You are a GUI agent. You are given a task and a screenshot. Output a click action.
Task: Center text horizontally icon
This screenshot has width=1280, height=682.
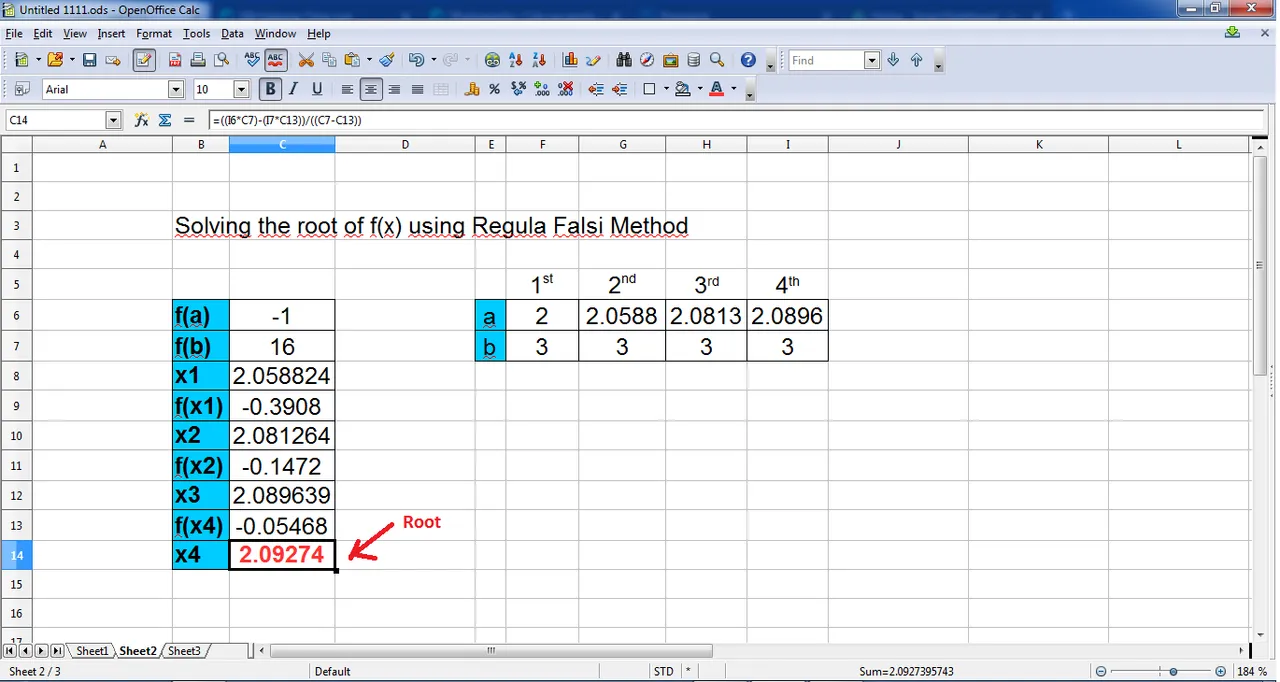pos(371,90)
